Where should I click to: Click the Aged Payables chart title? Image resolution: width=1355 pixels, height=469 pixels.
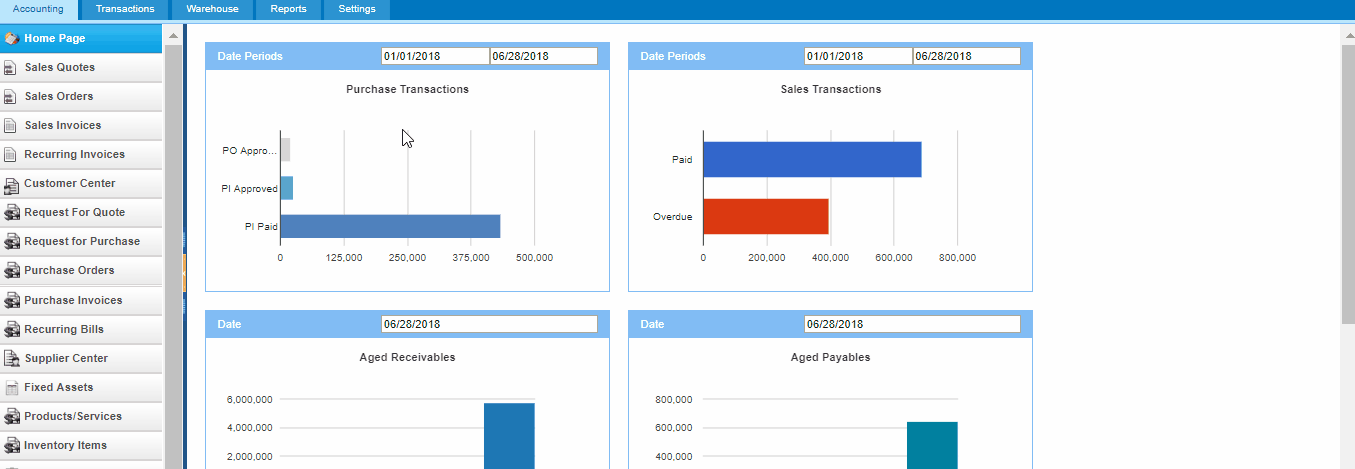coord(830,357)
